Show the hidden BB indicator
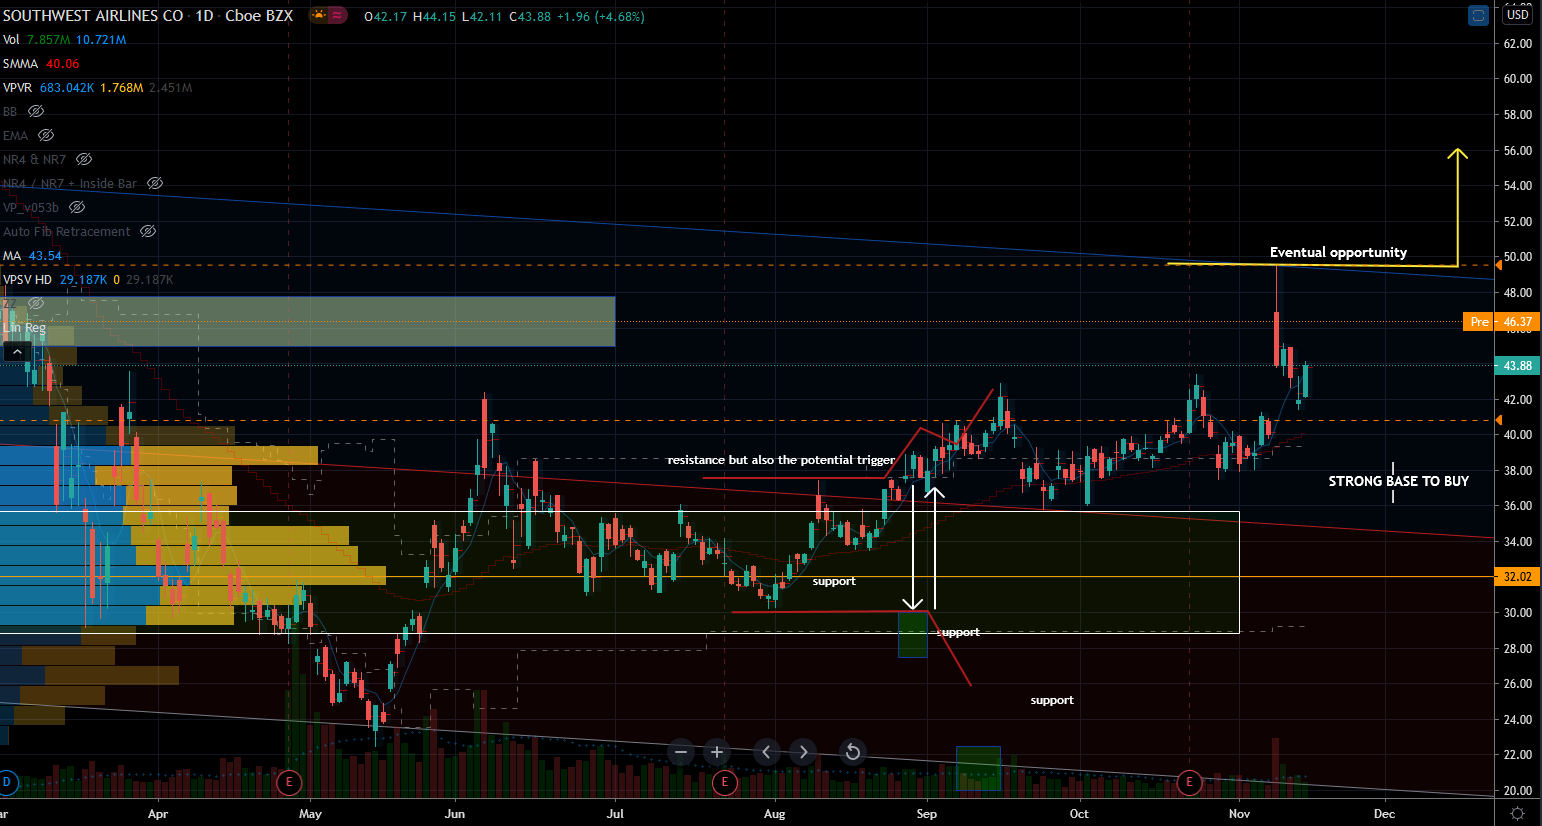Screen dimensions: 1542x826 click(x=36, y=111)
